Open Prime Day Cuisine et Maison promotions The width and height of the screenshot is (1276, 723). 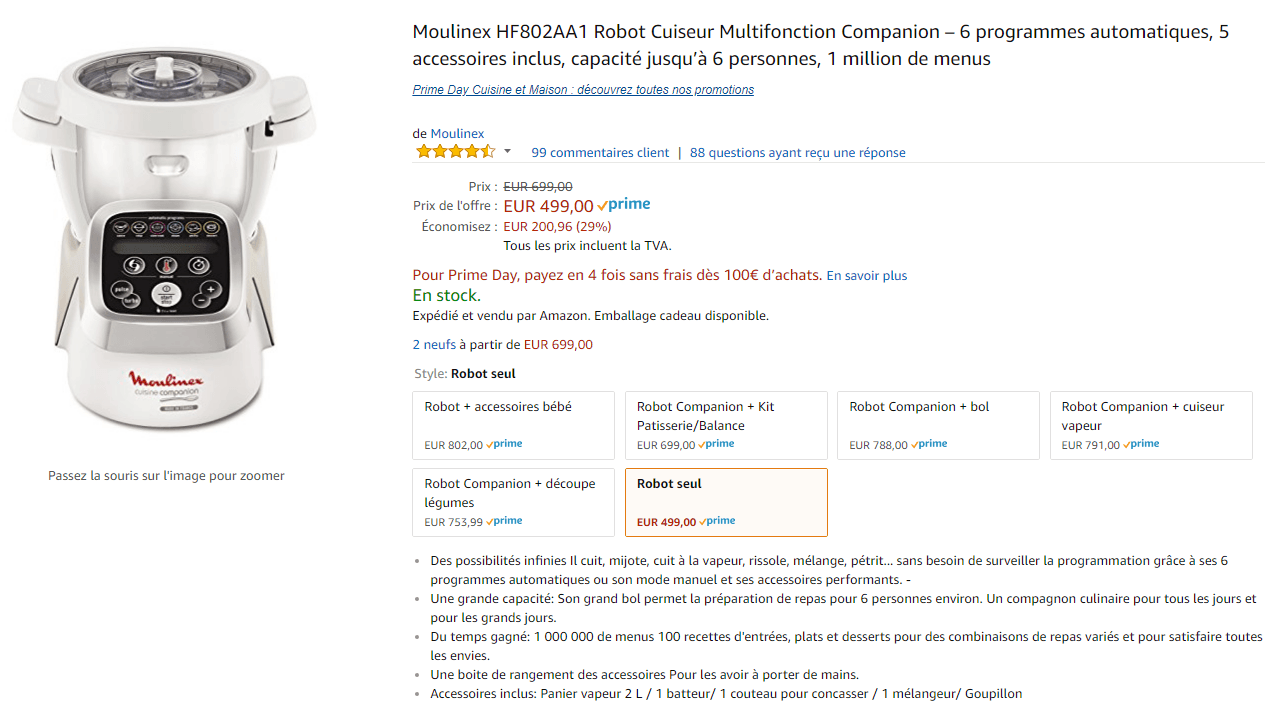(x=583, y=90)
